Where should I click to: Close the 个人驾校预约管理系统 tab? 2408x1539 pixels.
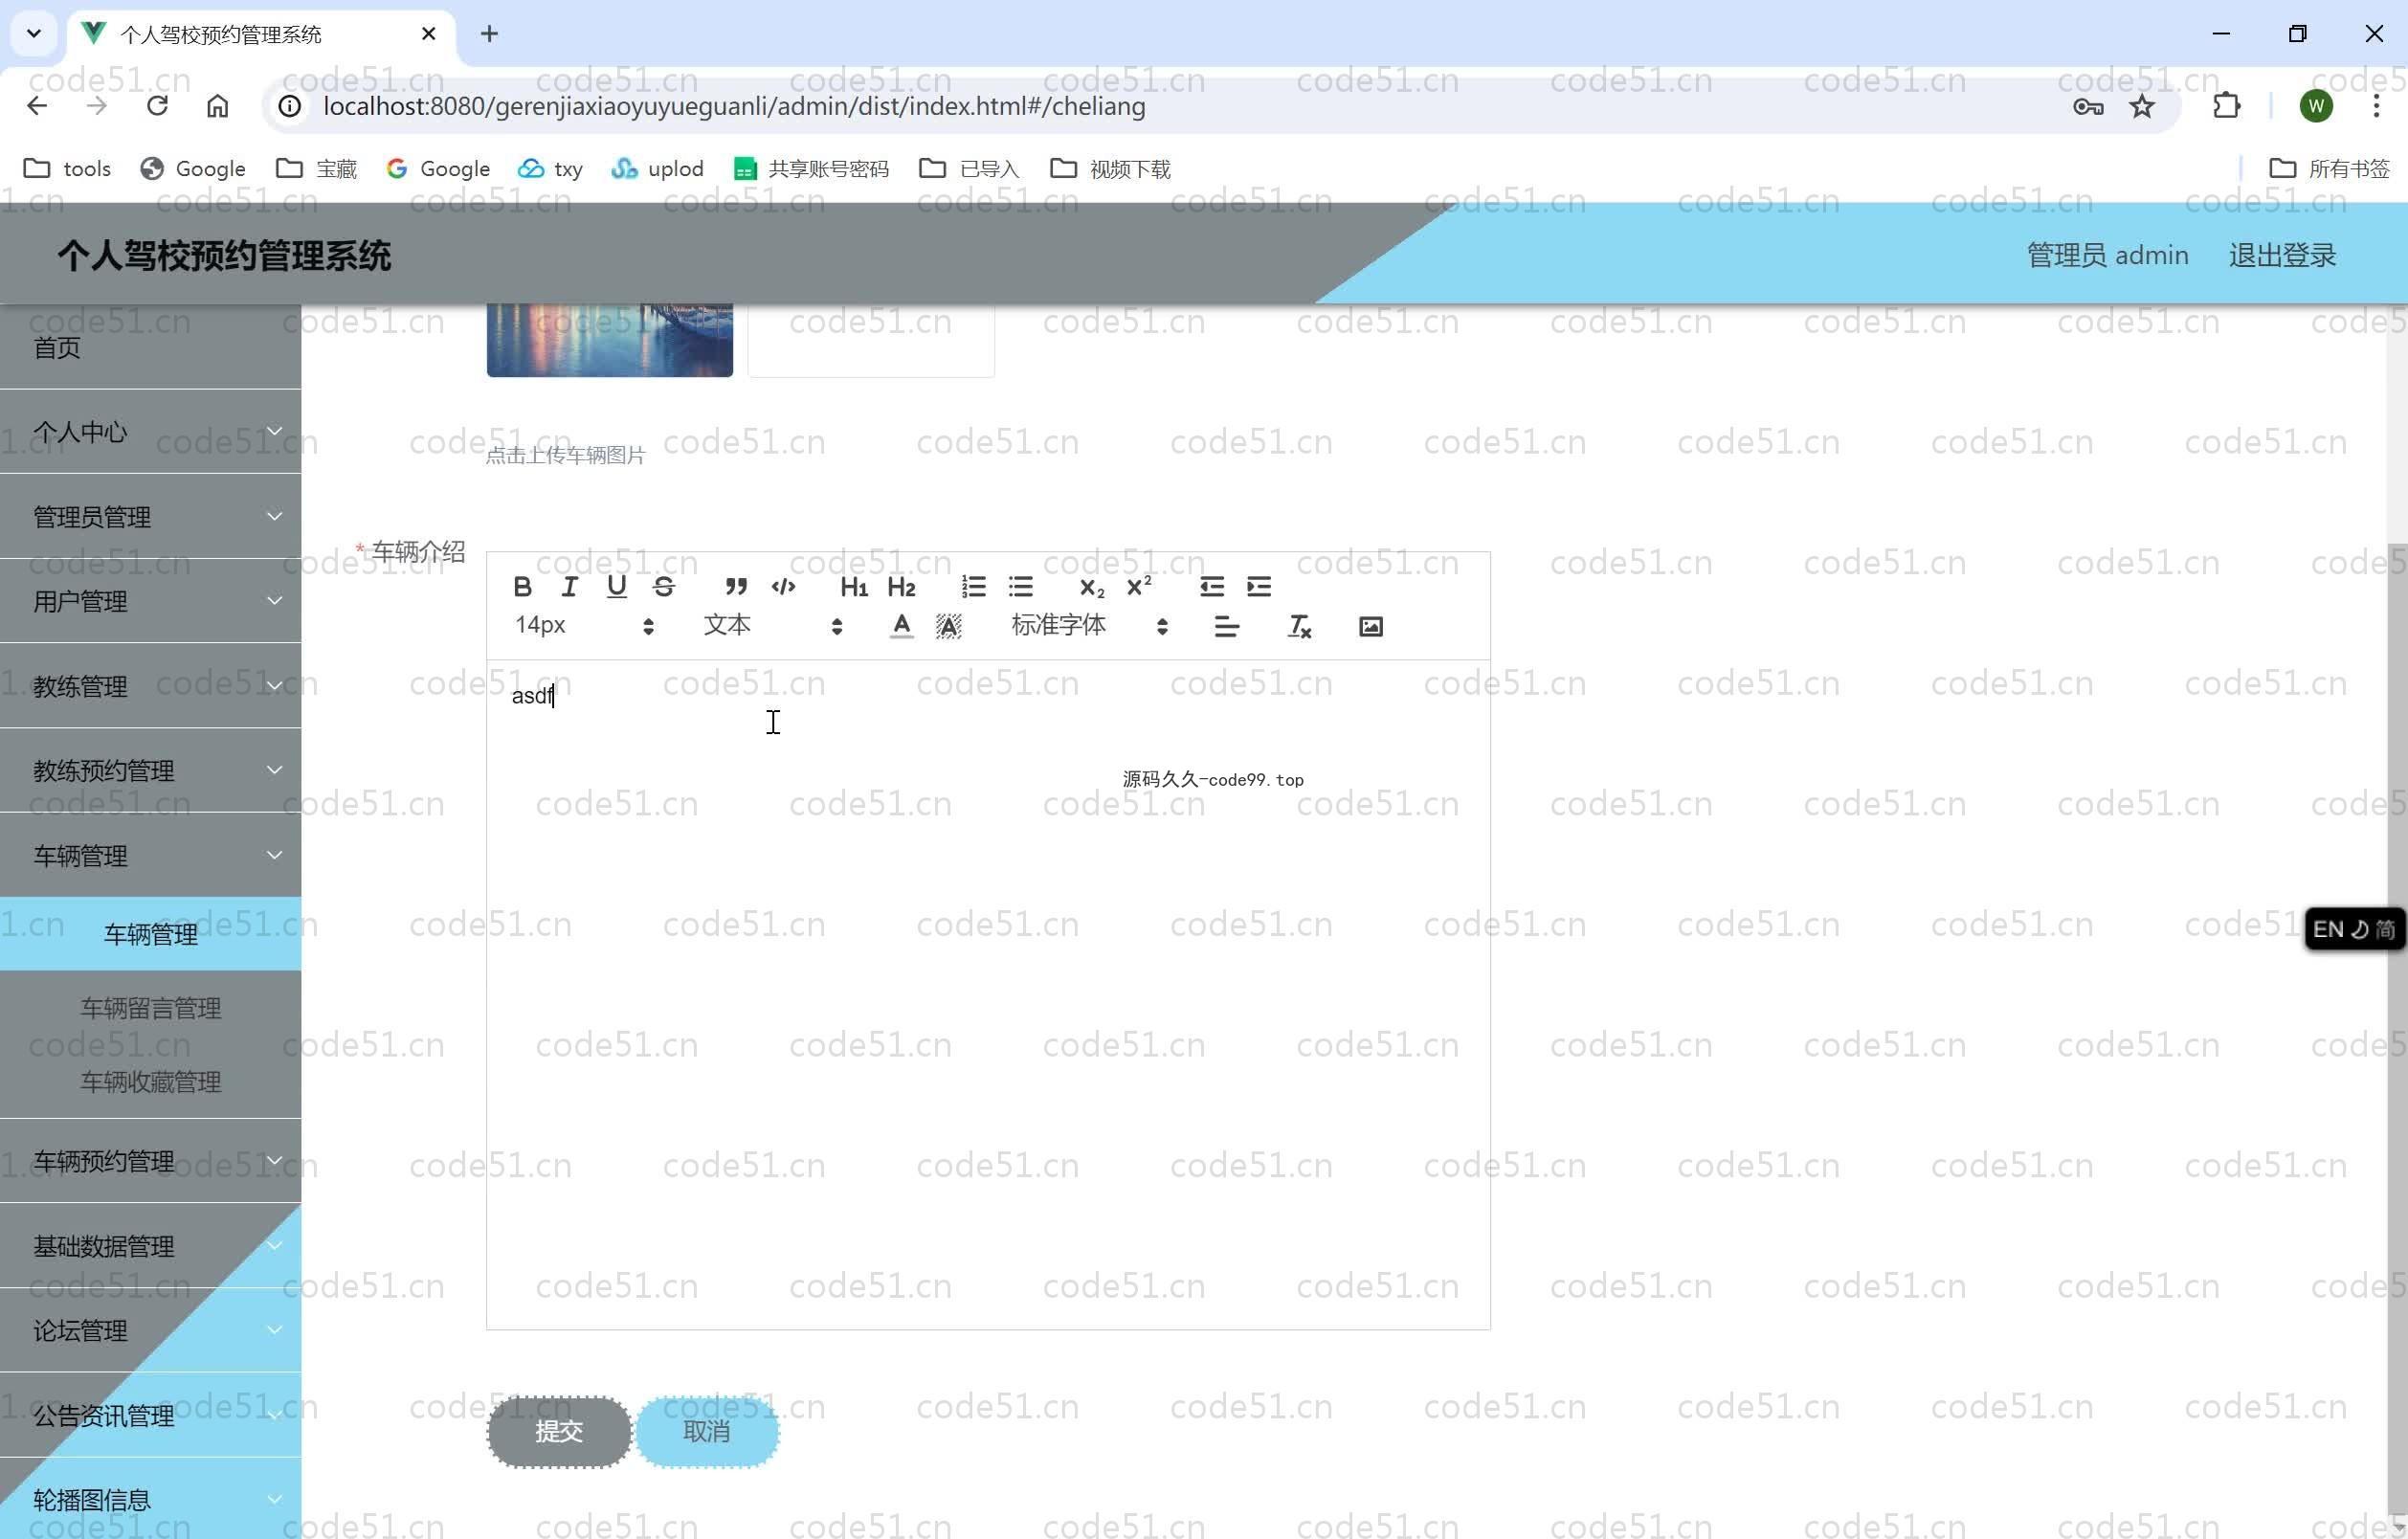(x=429, y=34)
